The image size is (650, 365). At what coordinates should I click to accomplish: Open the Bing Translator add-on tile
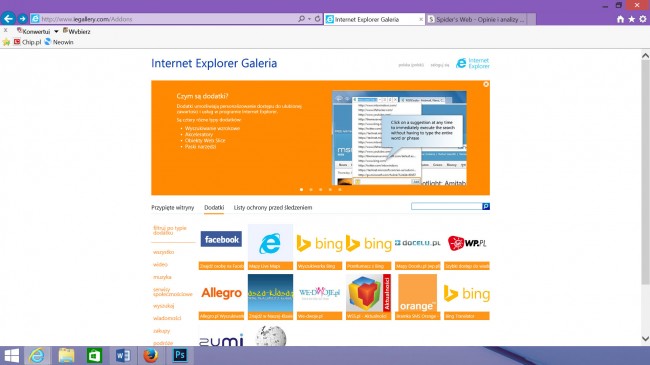tap(467, 297)
